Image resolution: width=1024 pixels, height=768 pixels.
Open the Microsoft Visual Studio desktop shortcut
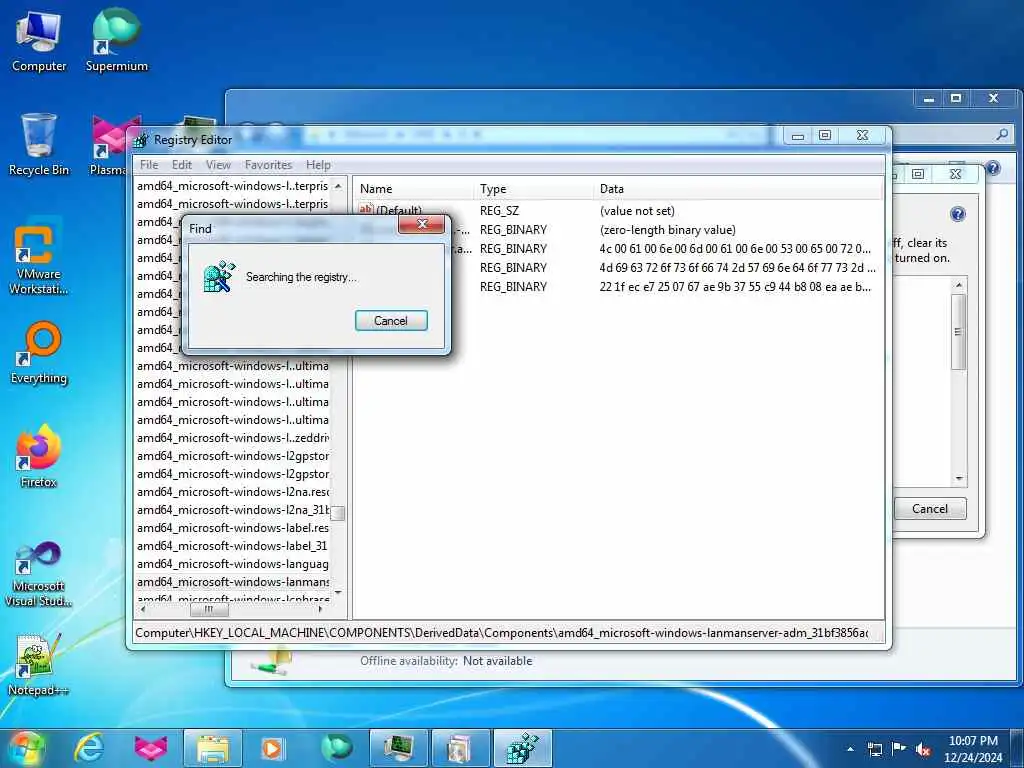(x=39, y=575)
